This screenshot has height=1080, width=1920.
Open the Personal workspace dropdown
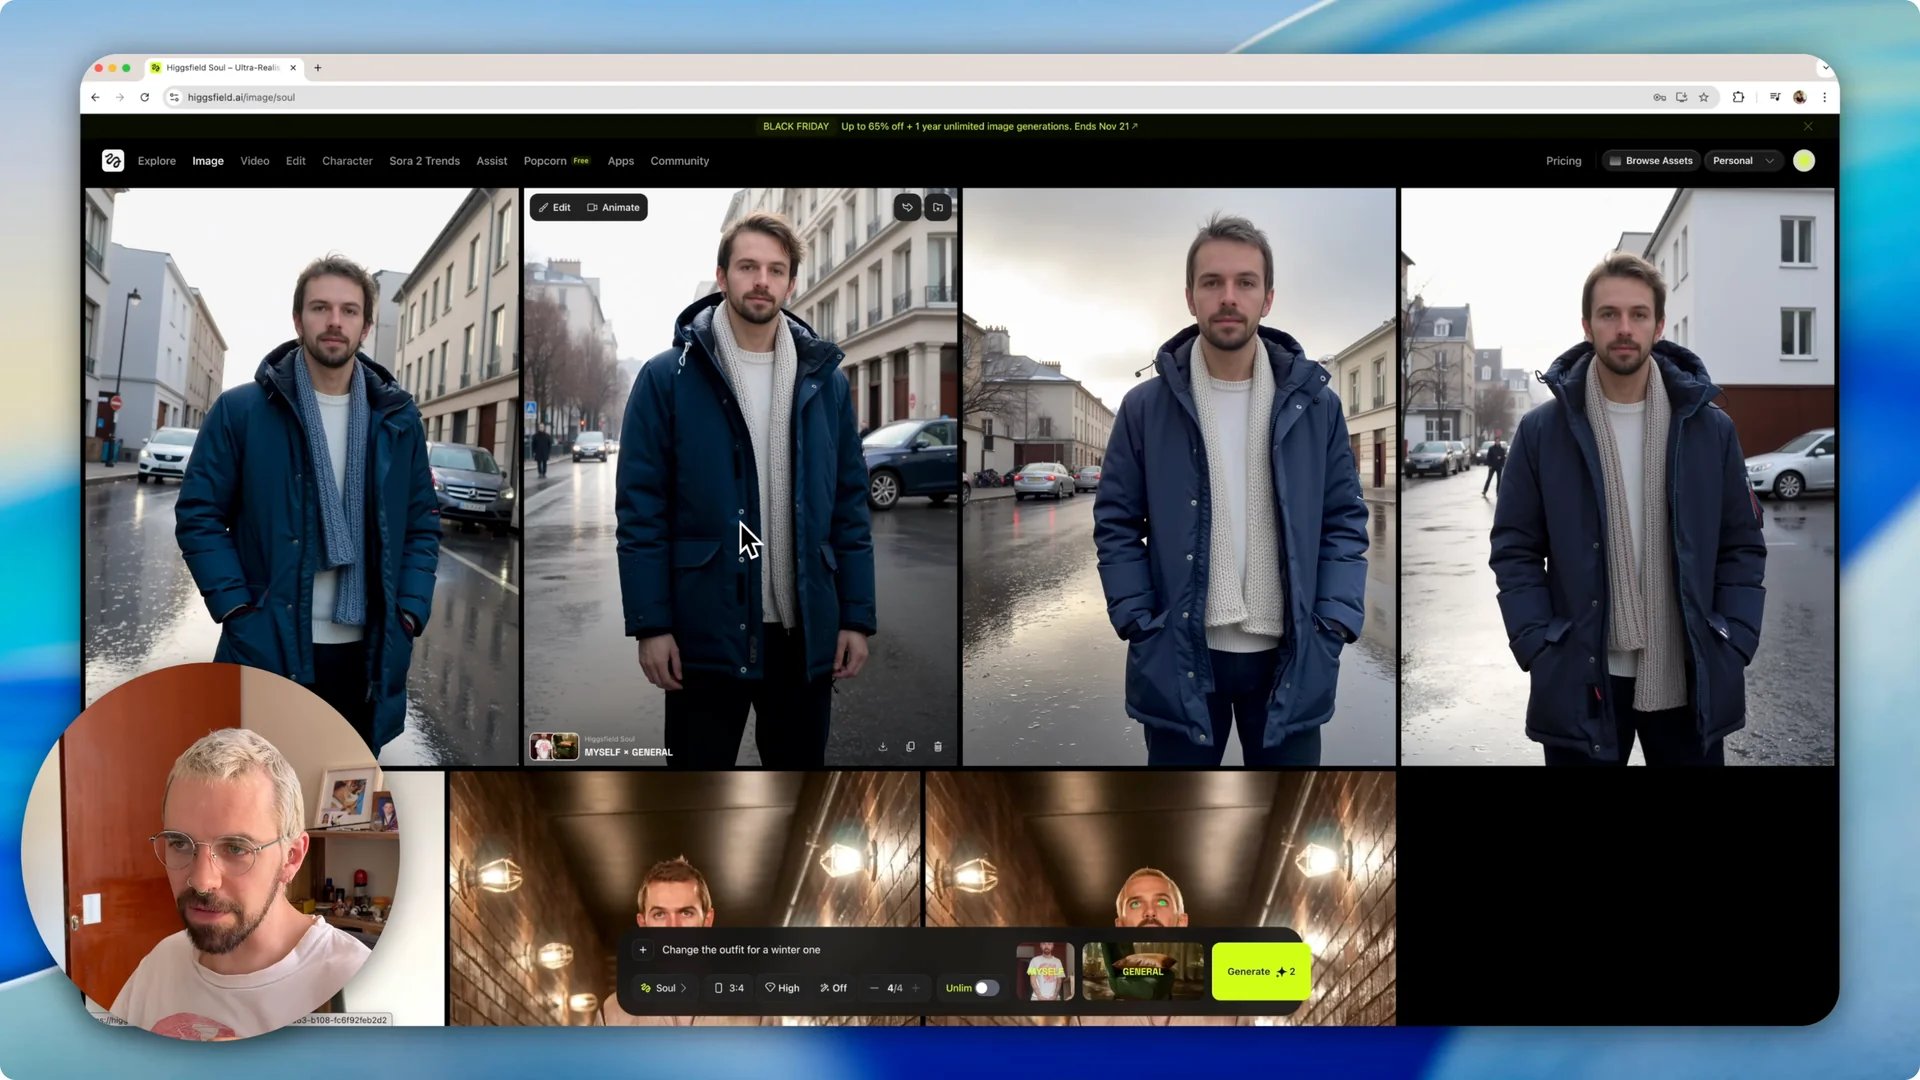[x=1743, y=160]
